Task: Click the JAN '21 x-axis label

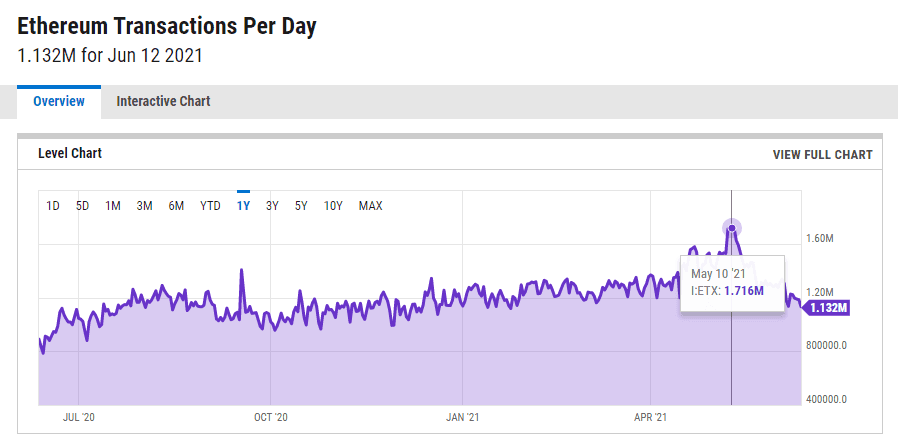Action: pyautogui.click(x=462, y=418)
